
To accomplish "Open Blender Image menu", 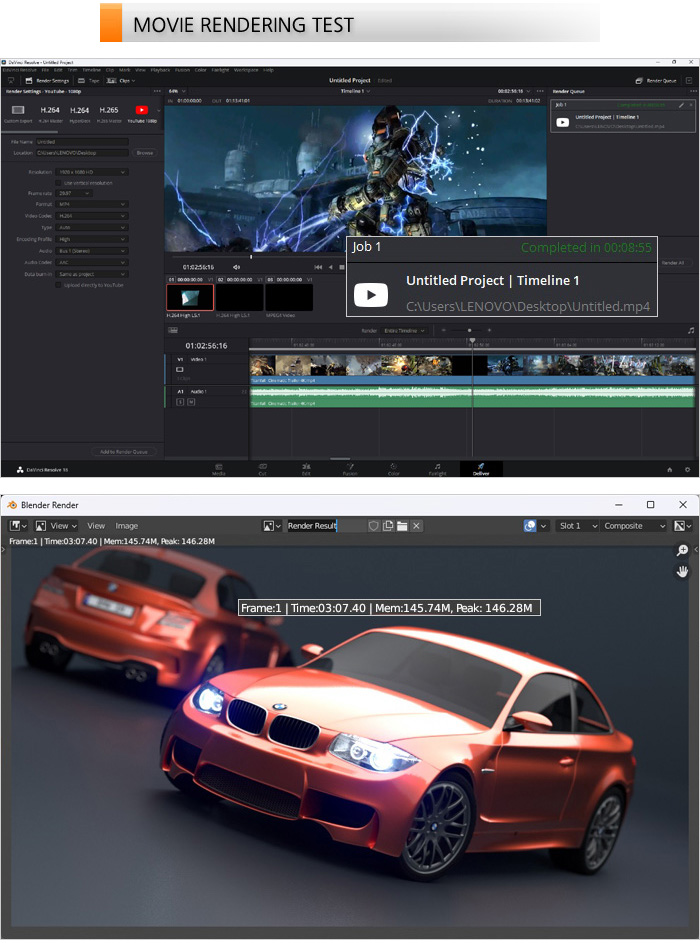I will [x=126, y=526].
